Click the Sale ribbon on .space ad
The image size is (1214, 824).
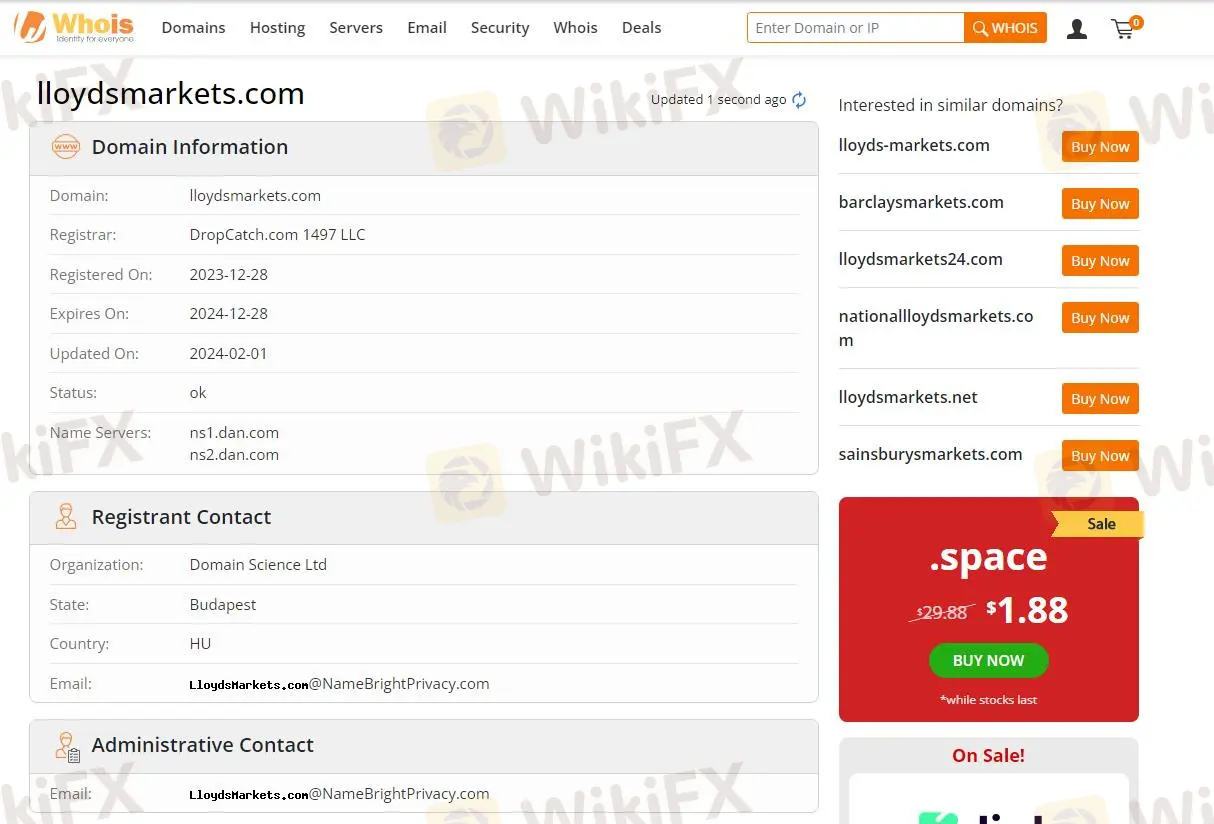pyautogui.click(x=1099, y=524)
